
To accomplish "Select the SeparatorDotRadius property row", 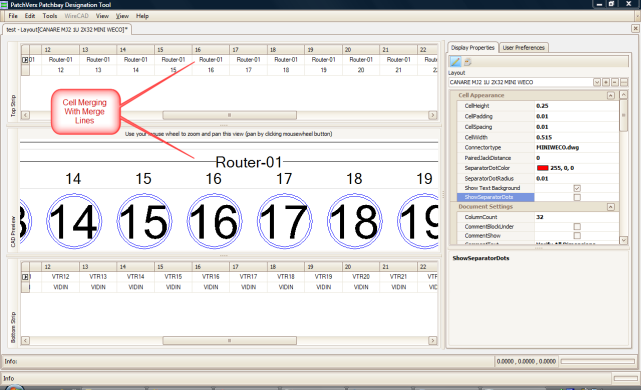I will point(538,179).
